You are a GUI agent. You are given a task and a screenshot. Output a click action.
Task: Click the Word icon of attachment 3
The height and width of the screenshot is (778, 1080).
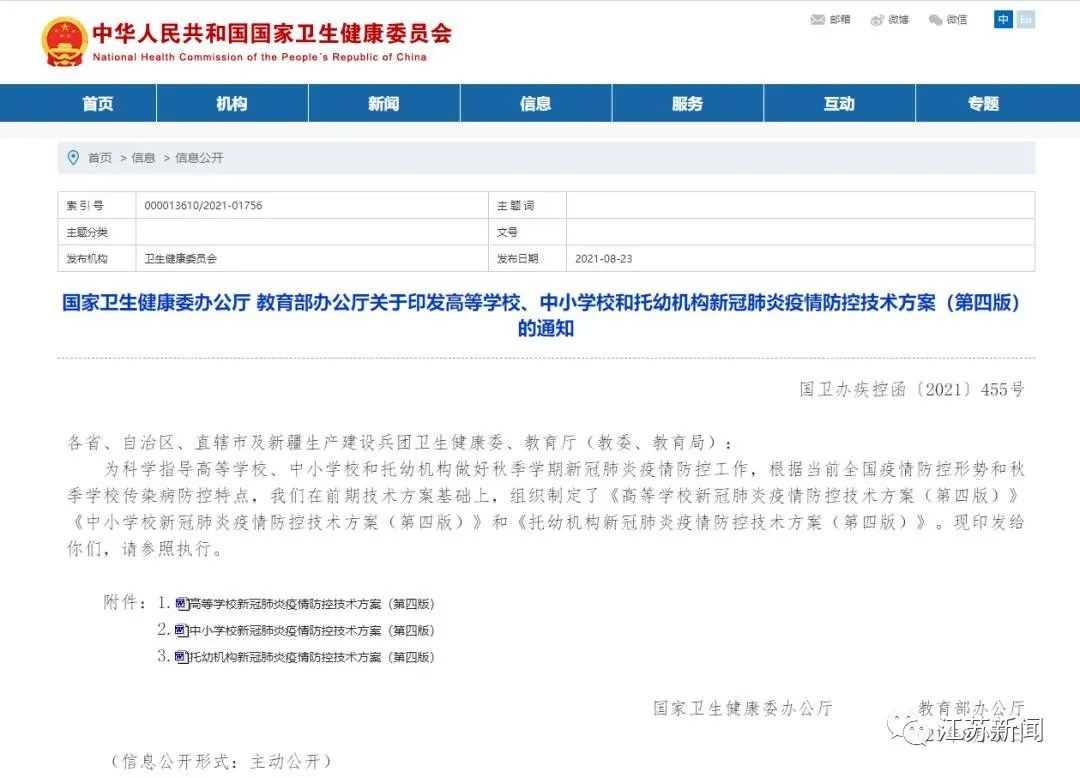182,657
